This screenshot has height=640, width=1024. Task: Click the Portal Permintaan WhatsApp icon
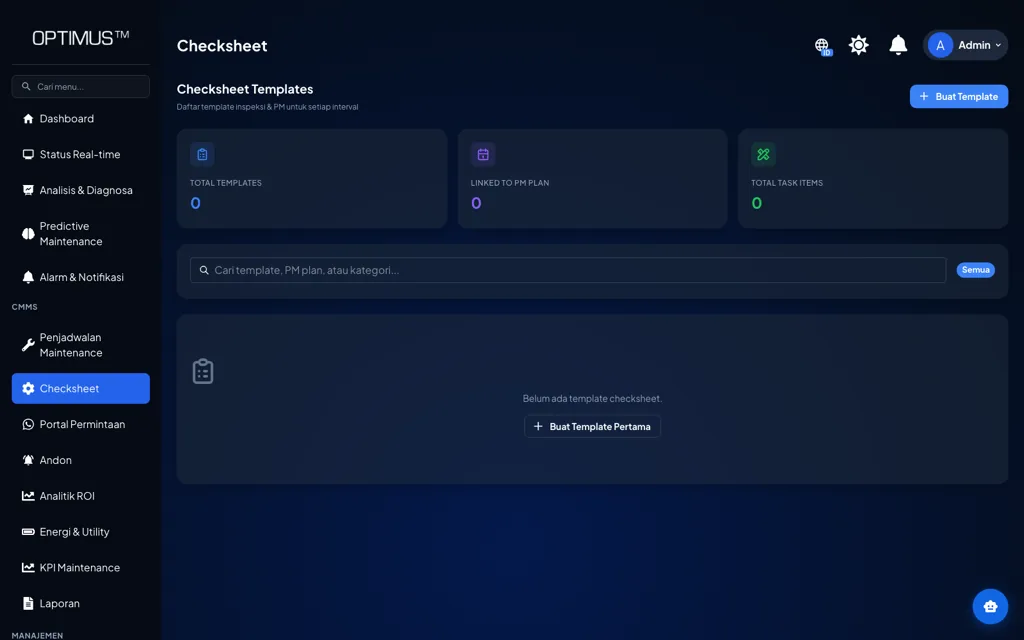28,424
